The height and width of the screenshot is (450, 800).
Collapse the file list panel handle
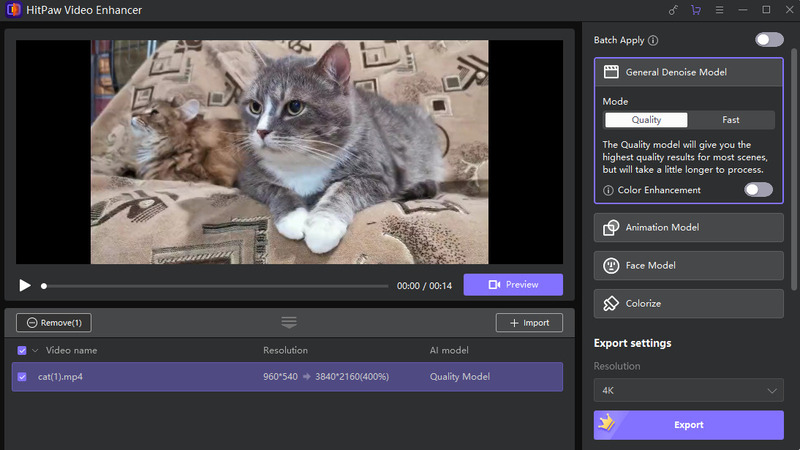pyautogui.click(x=289, y=322)
